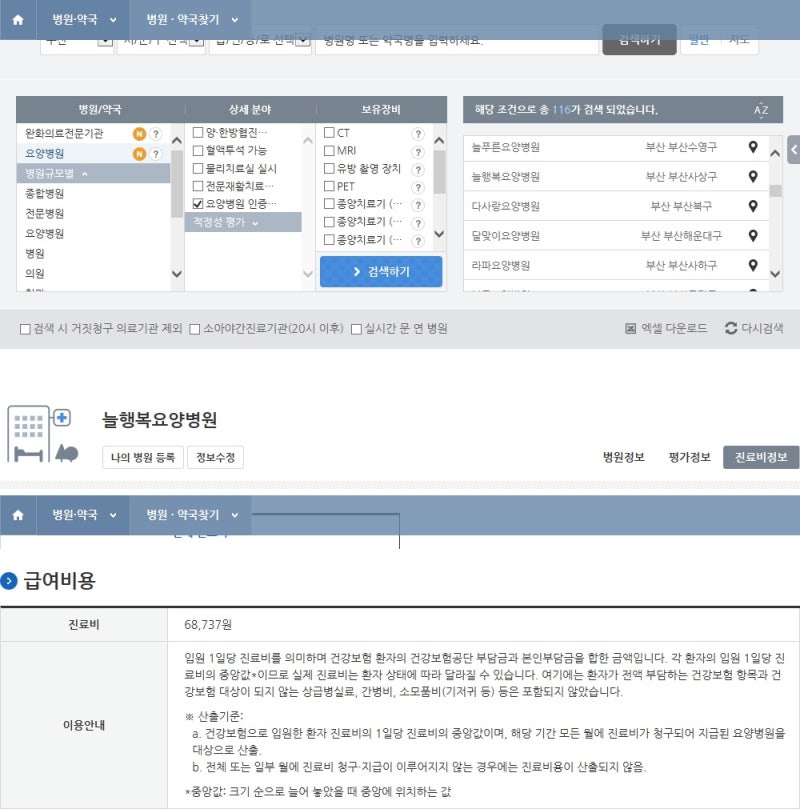Open map pin for 다사랑요양병원
Image resolution: width=800 pixels, height=809 pixels.
coord(753,206)
